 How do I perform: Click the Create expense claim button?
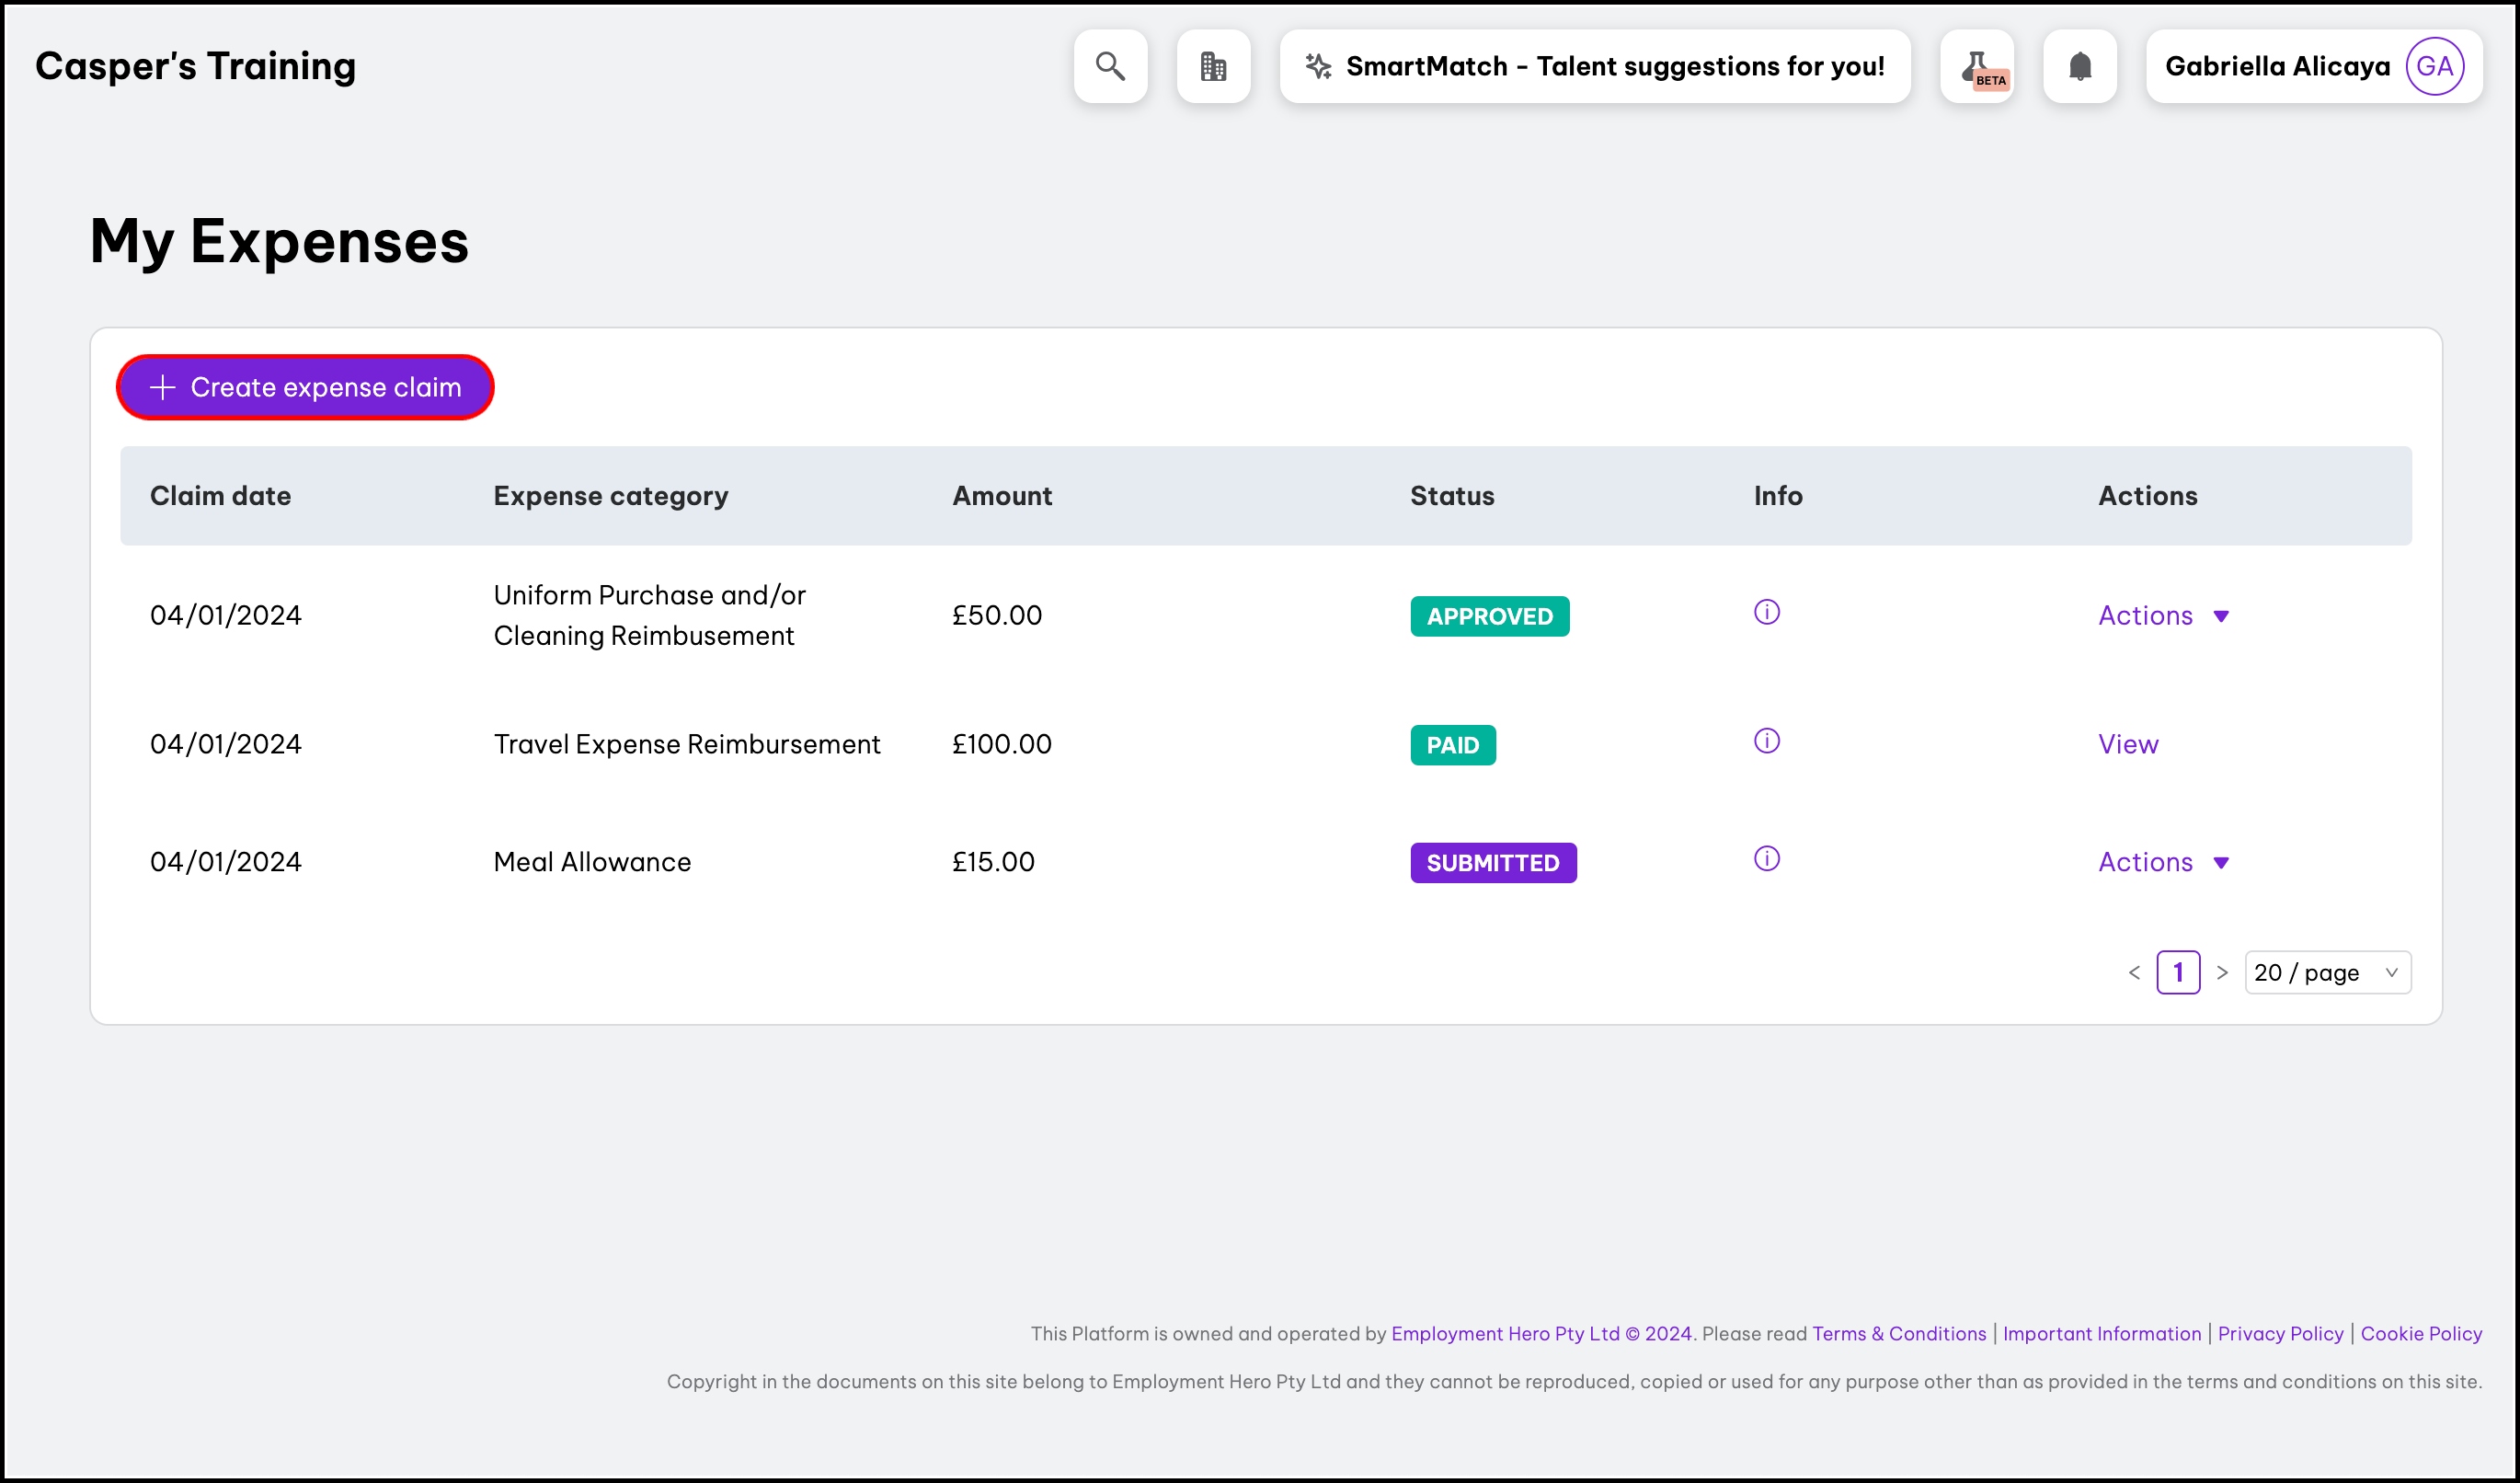pos(305,387)
